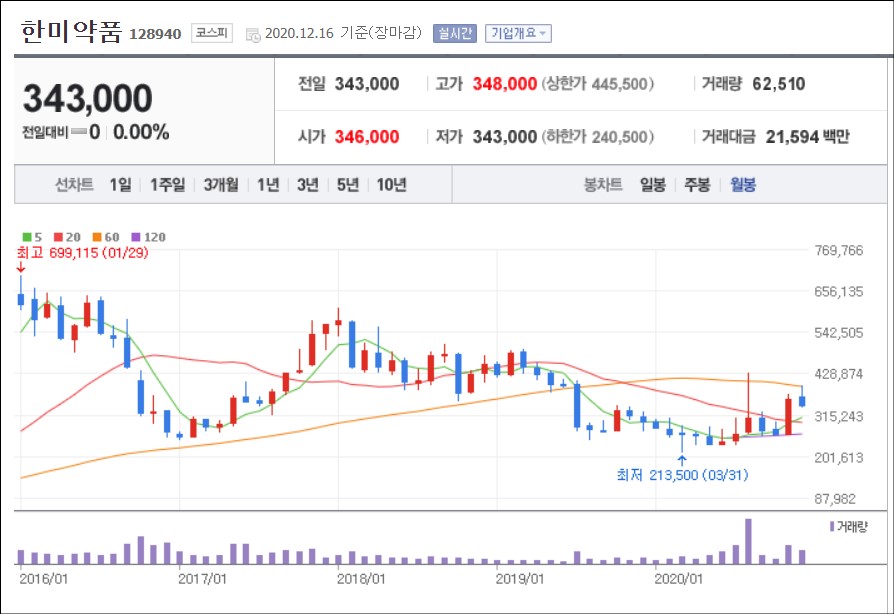Click the 2019/01 x-axis label
Screen dimensions: 894x614
(x=520, y=579)
